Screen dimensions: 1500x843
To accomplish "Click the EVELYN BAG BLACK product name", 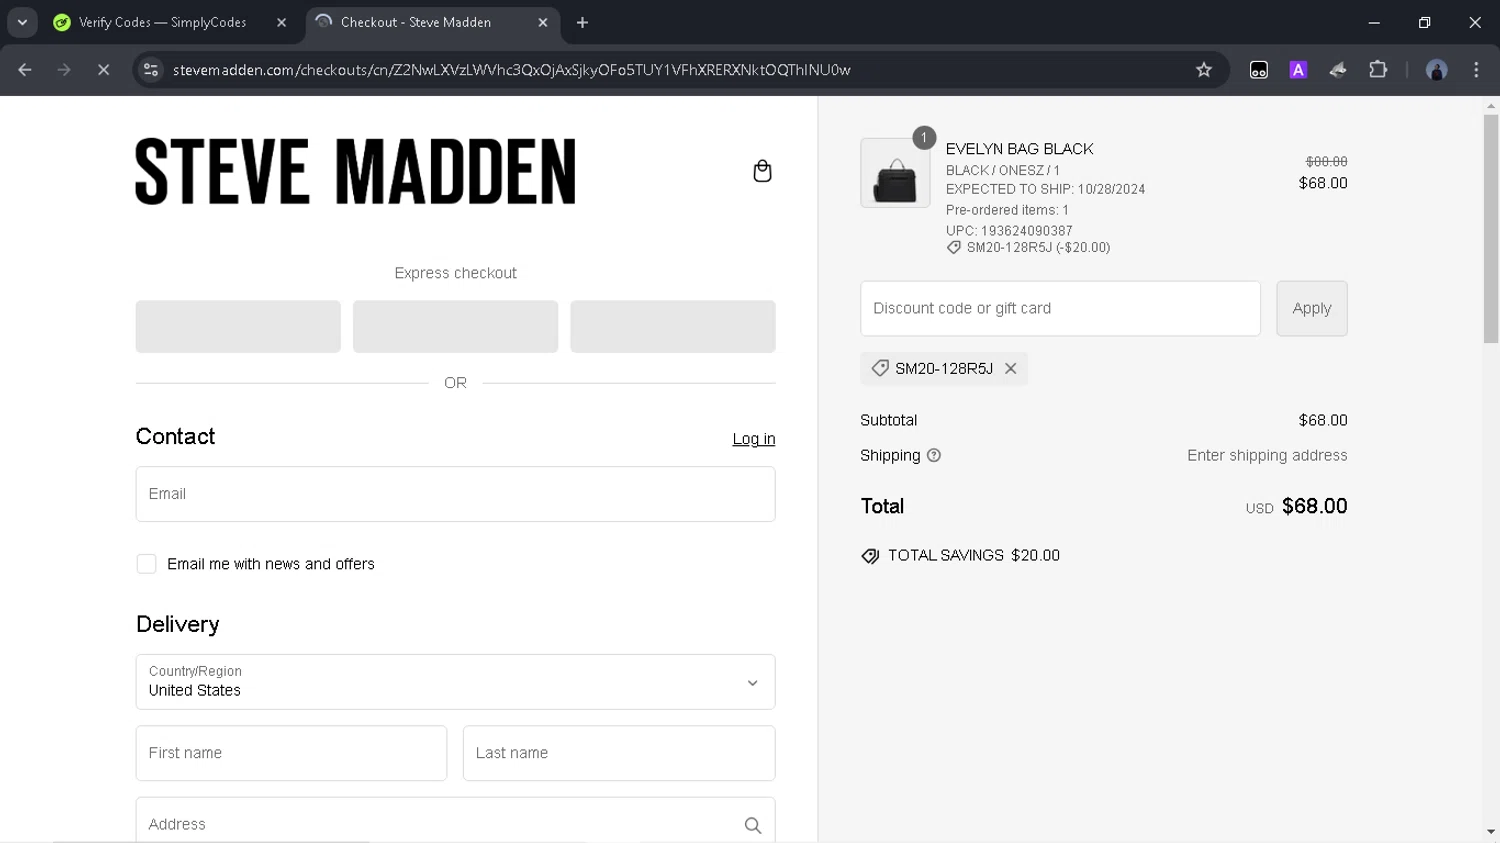I will click(x=1019, y=149).
